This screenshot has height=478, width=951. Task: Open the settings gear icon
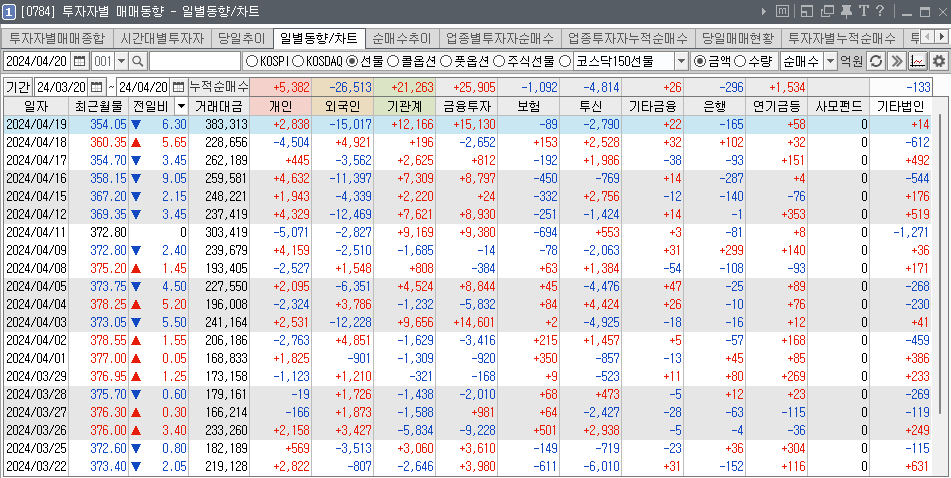[938, 62]
